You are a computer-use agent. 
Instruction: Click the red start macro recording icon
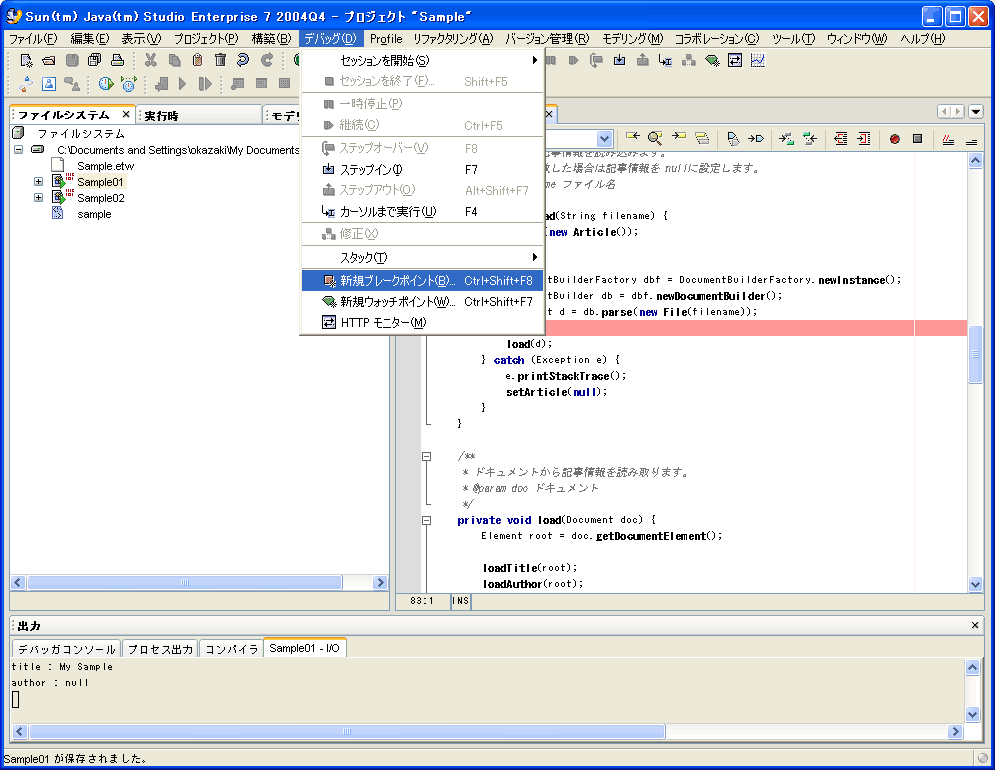tap(895, 138)
